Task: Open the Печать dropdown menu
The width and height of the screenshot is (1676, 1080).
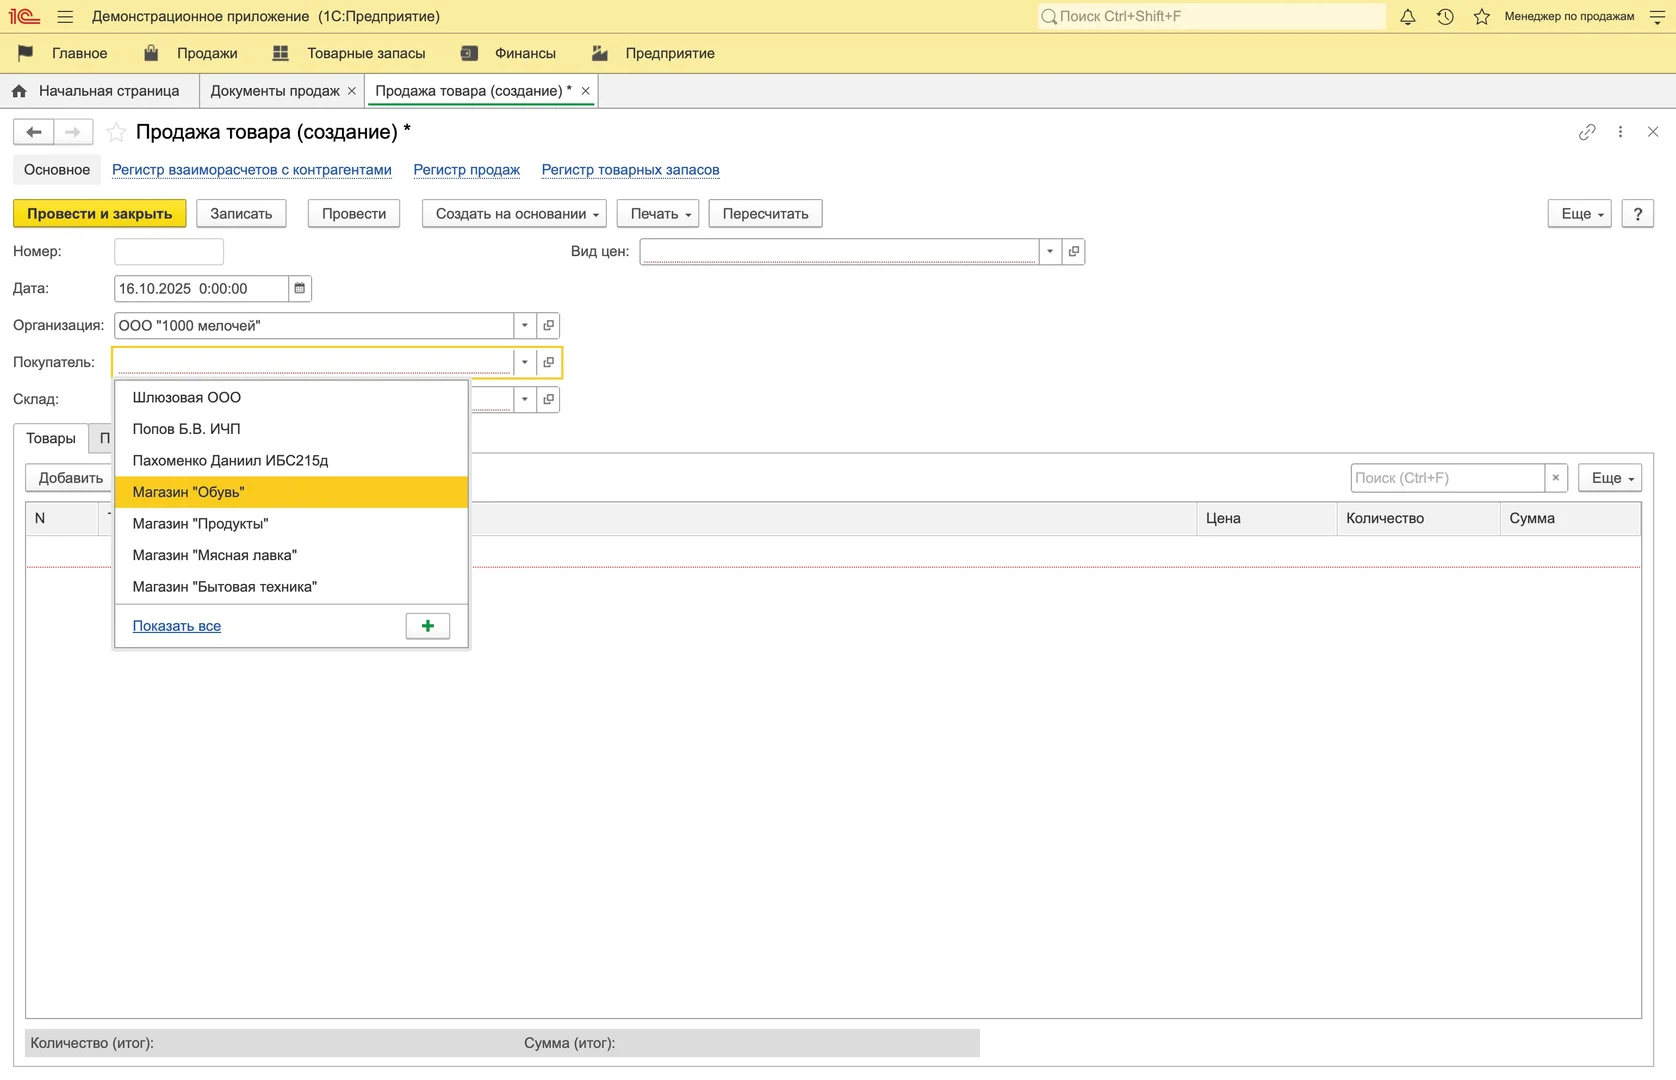Action: click(659, 213)
